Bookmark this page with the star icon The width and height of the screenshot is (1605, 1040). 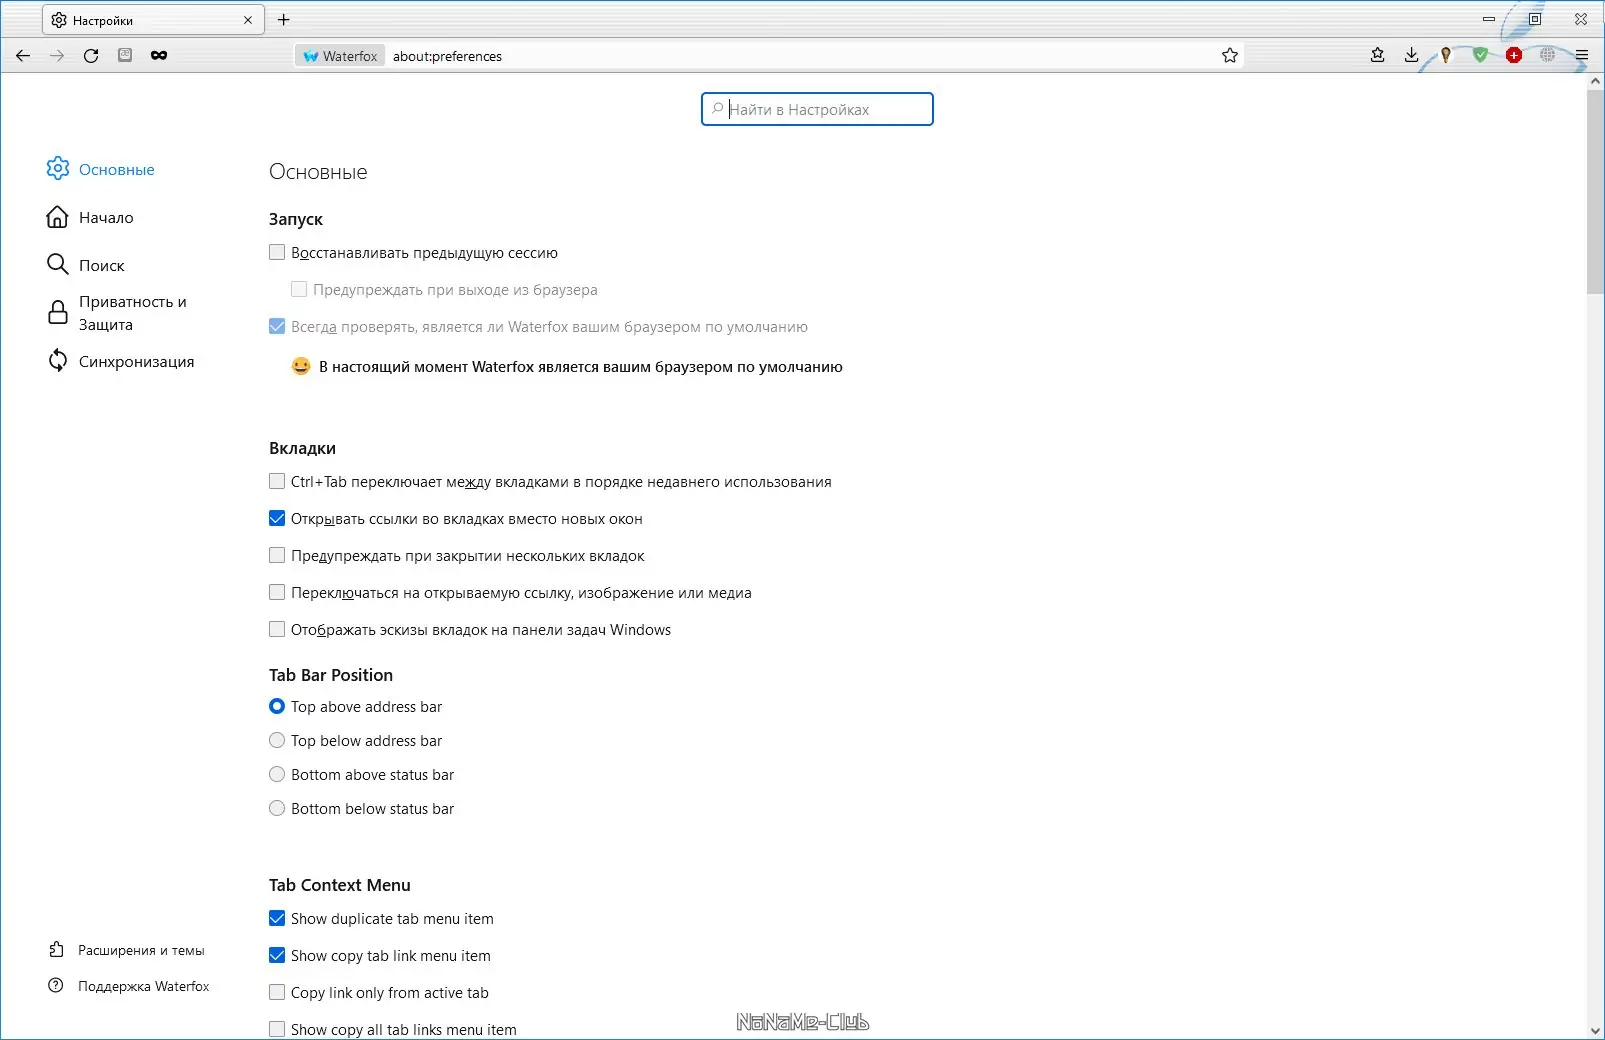pos(1230,56)
